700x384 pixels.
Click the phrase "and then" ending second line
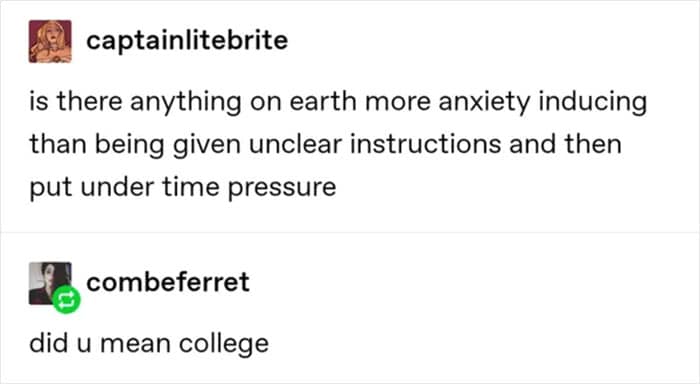click(x=565, y=144)
